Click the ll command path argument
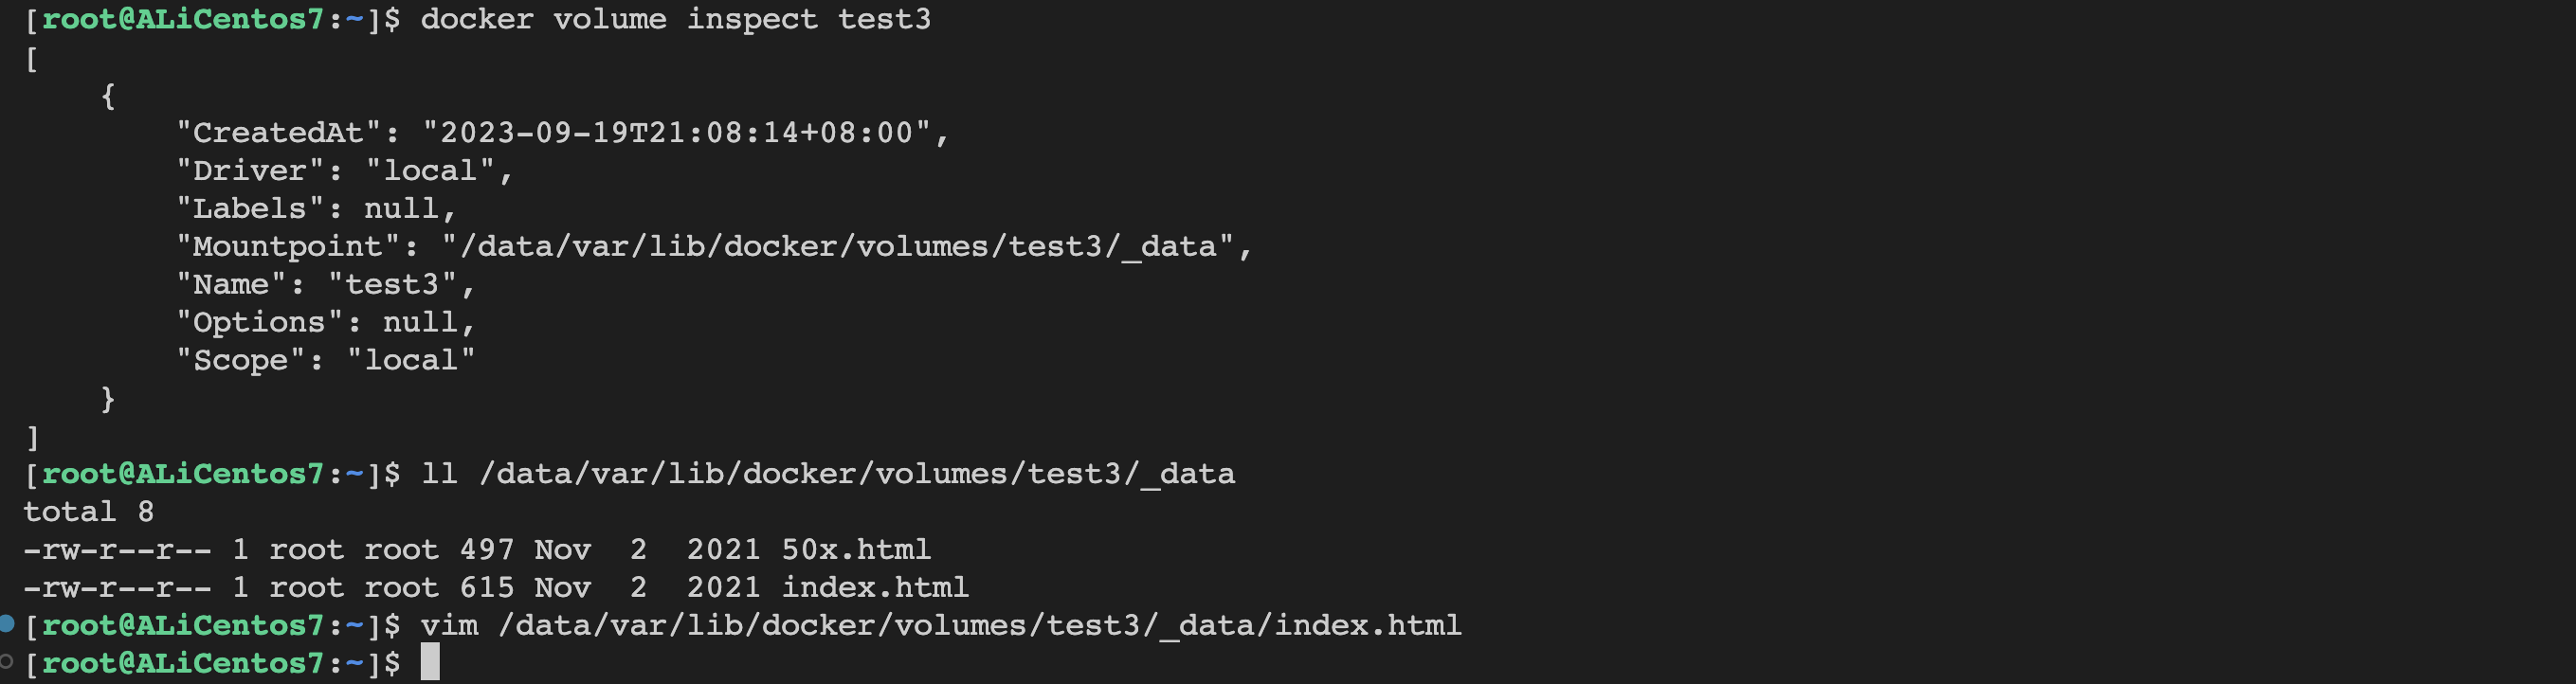The width and height of the screenshot is (2576, 684). (x=857, y=474)
